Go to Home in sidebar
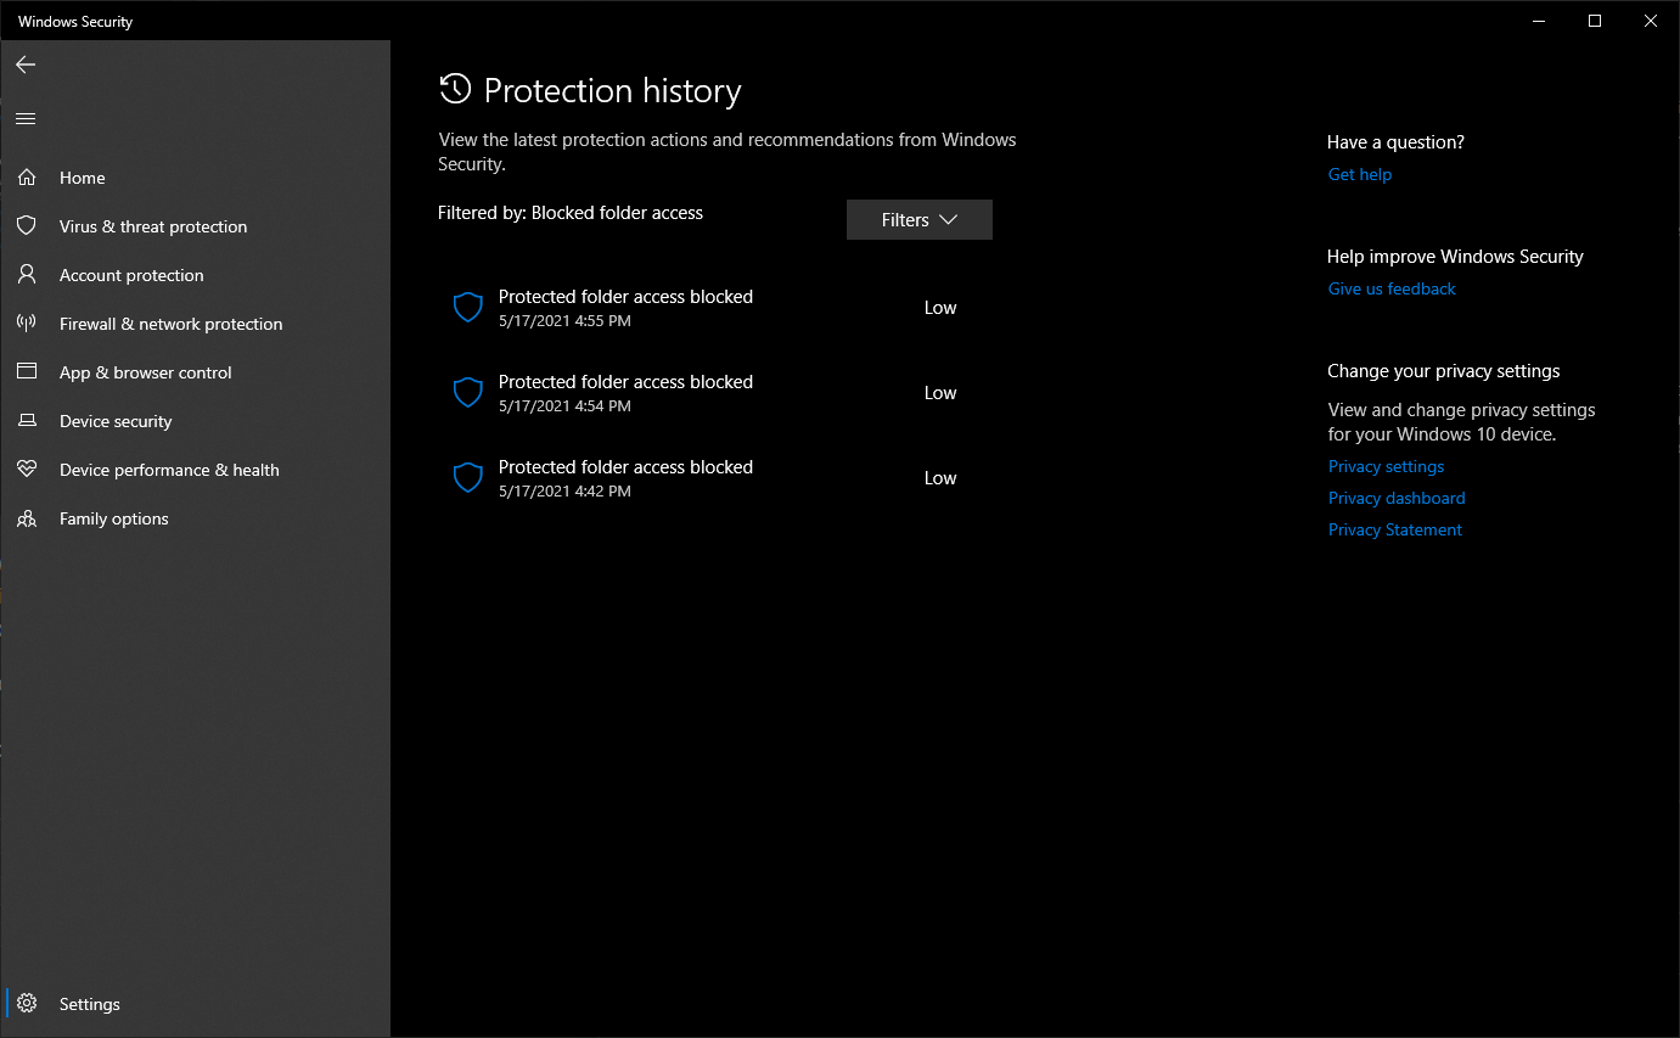 click(x=195, y=177)
